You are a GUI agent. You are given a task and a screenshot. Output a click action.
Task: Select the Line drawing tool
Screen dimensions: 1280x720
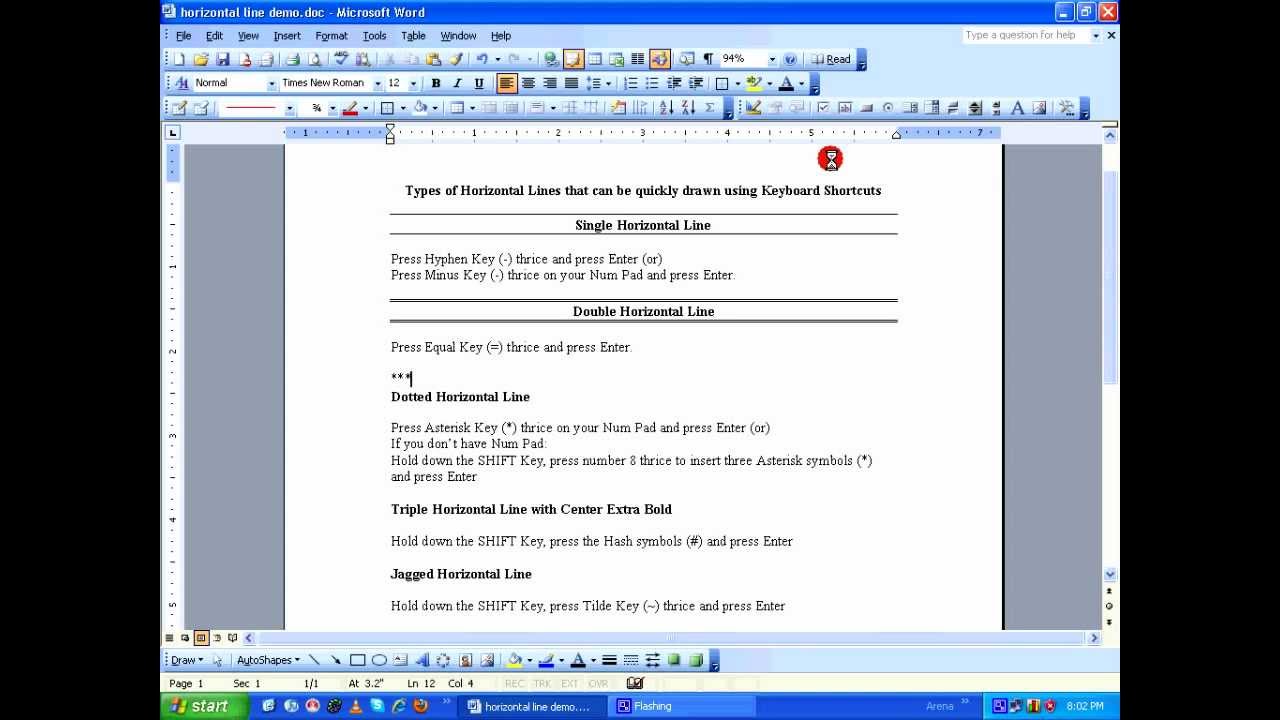(x=314, y=660)
